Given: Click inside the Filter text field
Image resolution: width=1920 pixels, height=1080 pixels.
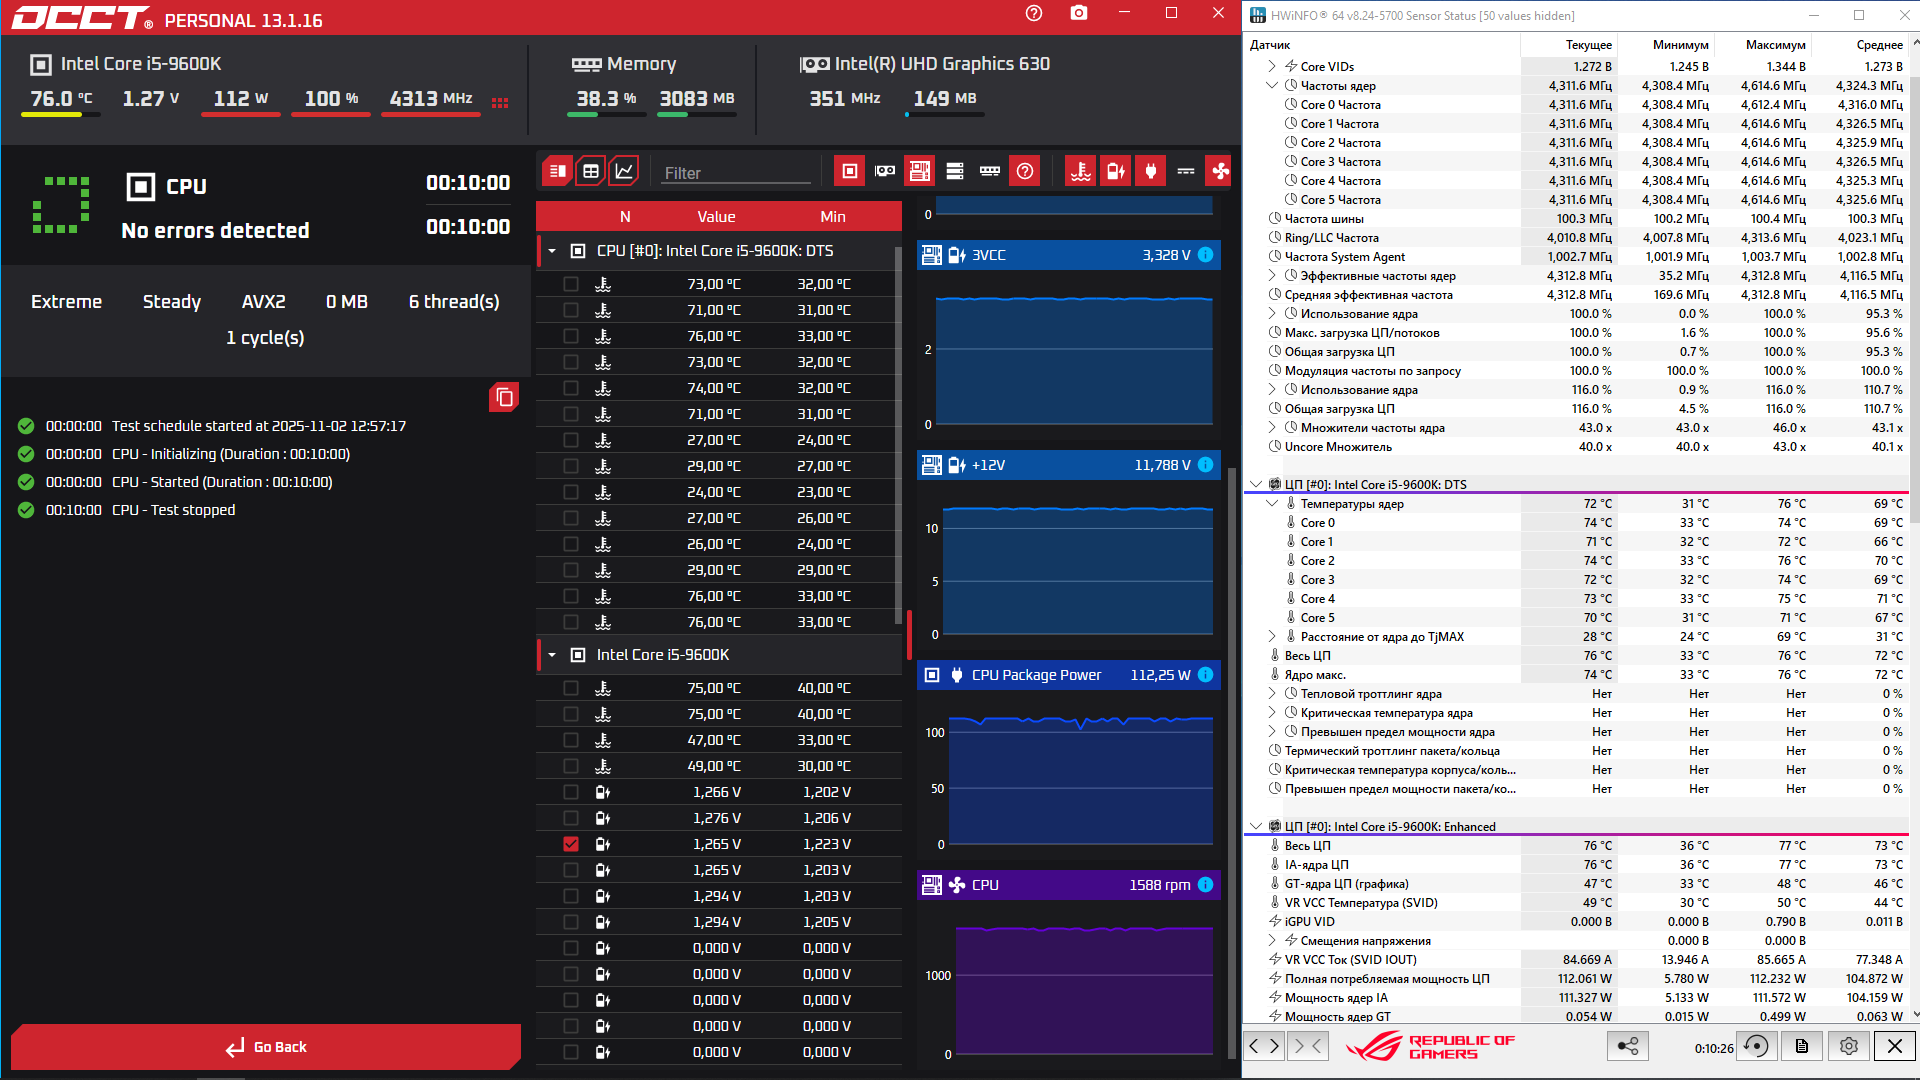Looking at the screenshot, I should (735, 173).
